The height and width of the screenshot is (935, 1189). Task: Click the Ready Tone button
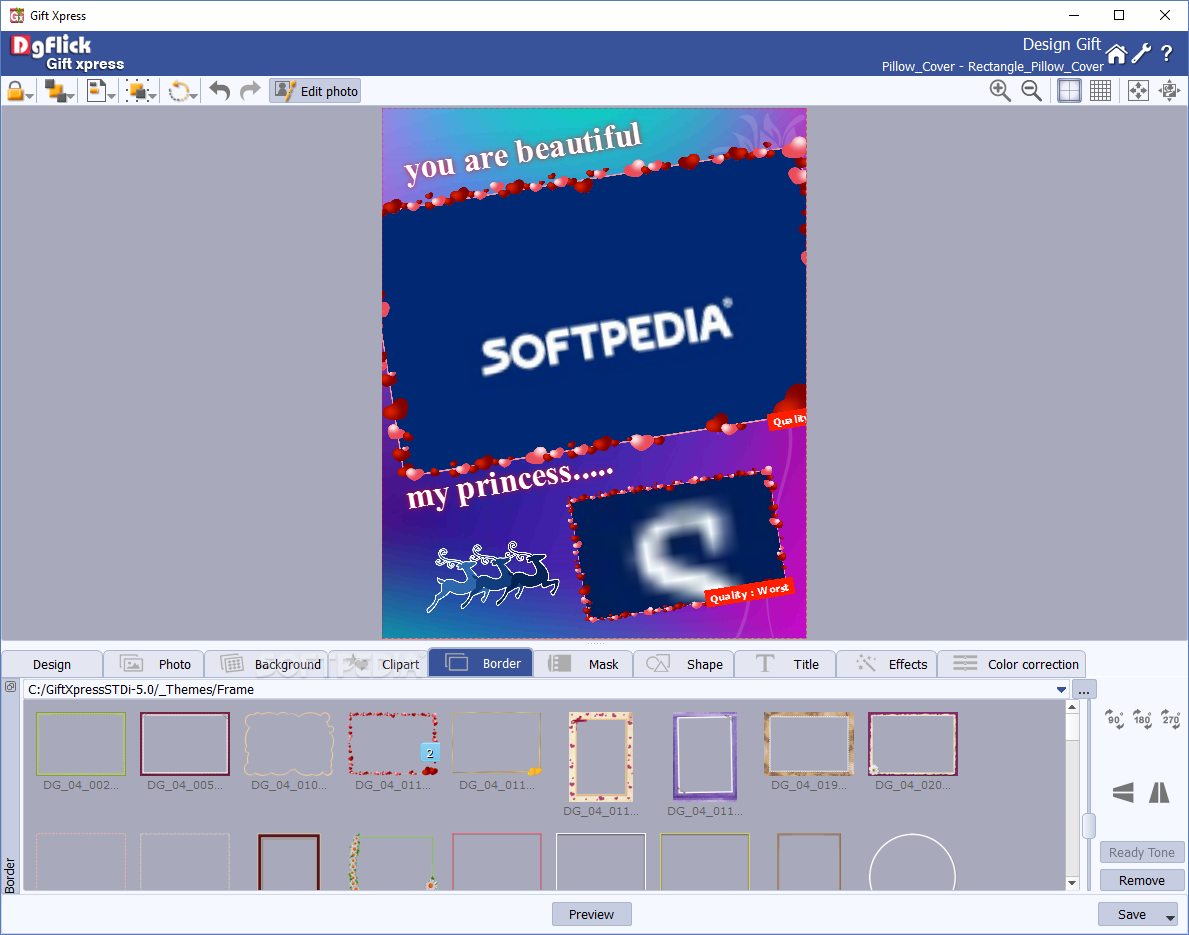pos(1141,852)
